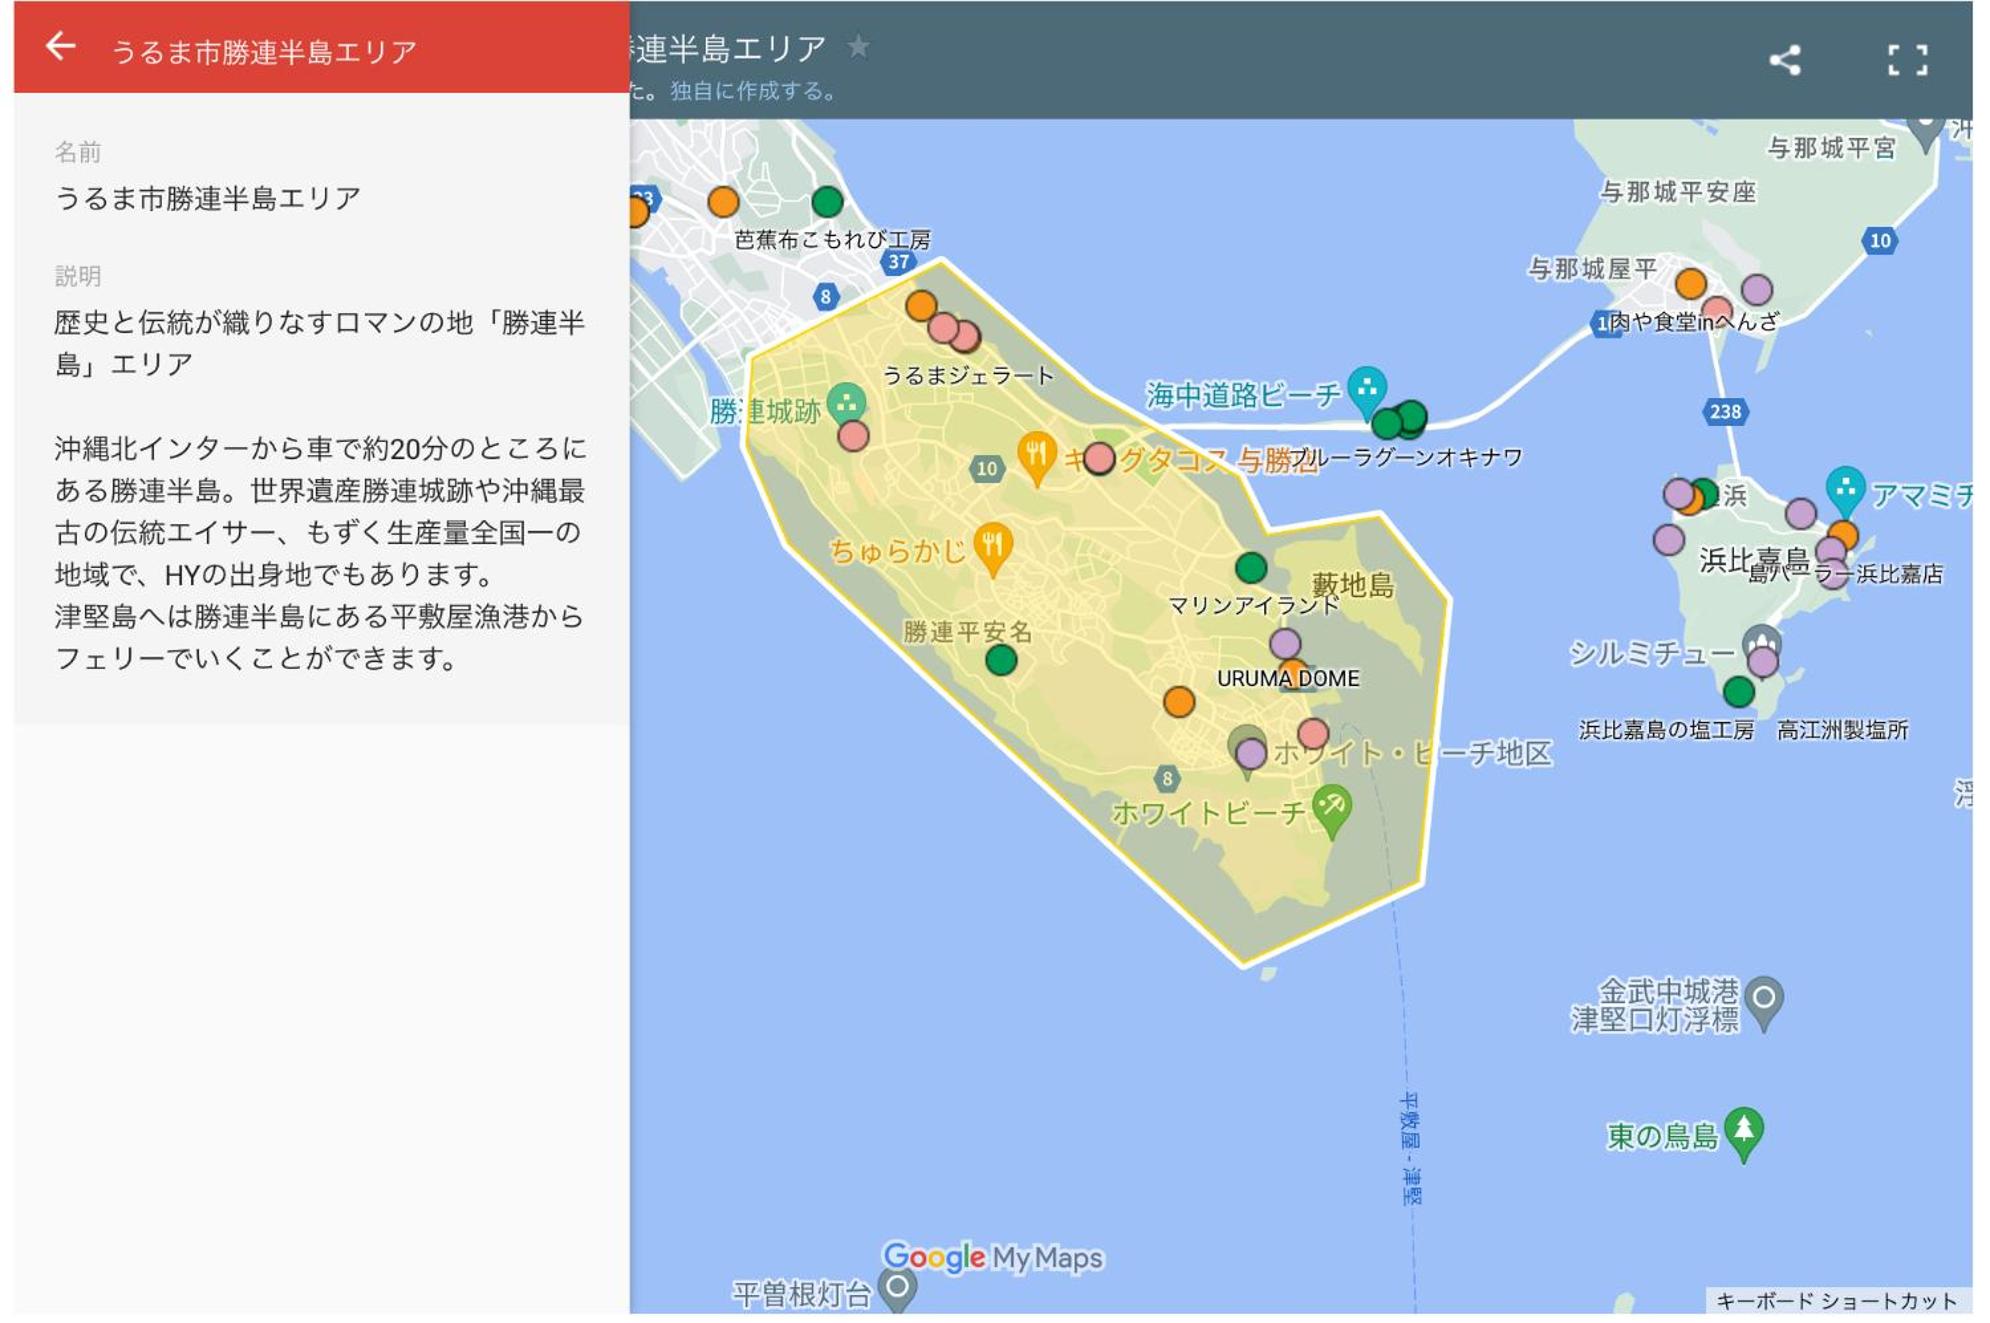
Task: Click the うるまジェラート map label
Action: (x=968, y=376)
